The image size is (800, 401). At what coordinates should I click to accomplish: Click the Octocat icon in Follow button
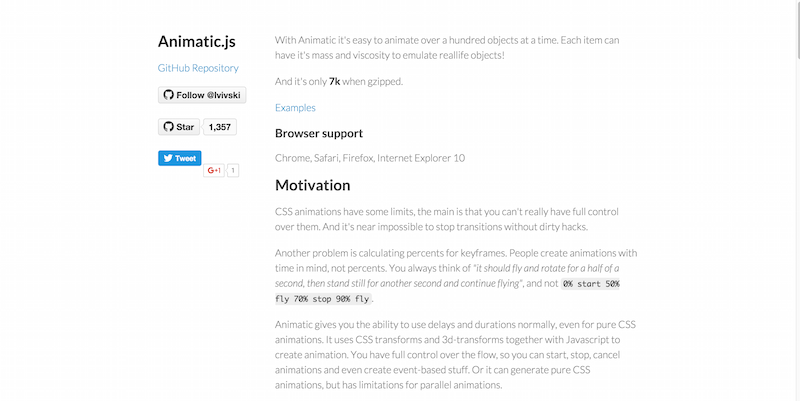tap(168, 95)
